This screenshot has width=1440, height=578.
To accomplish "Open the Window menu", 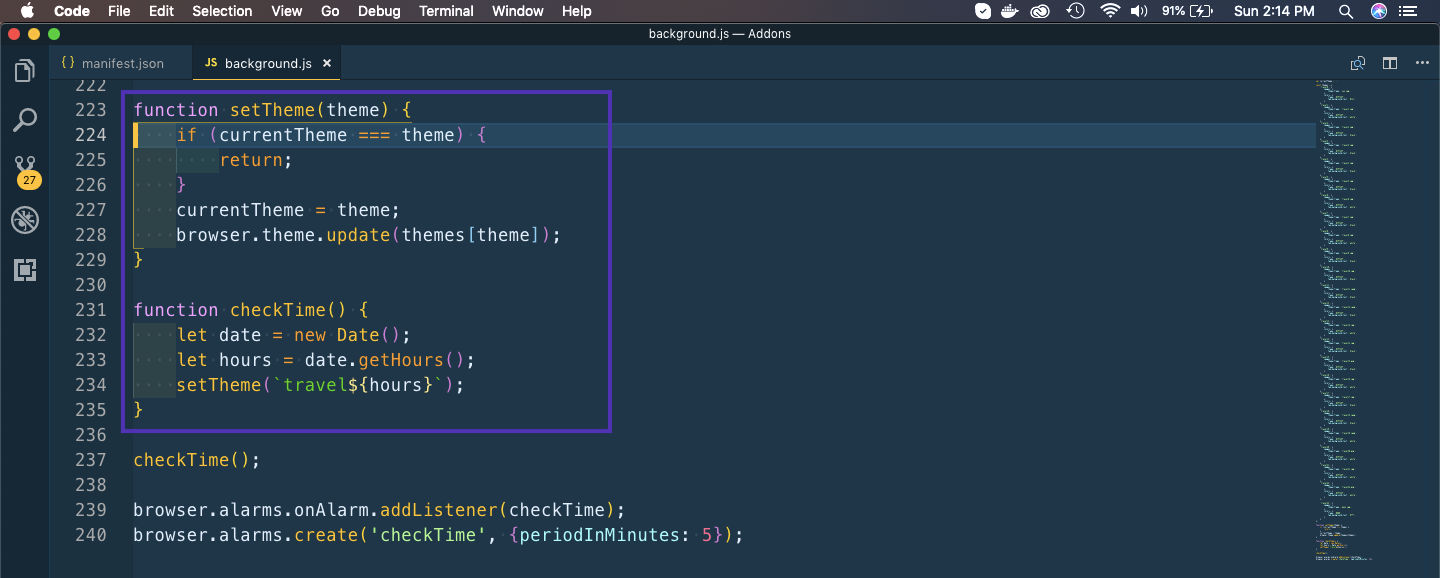I will click(x=518, y=11).
